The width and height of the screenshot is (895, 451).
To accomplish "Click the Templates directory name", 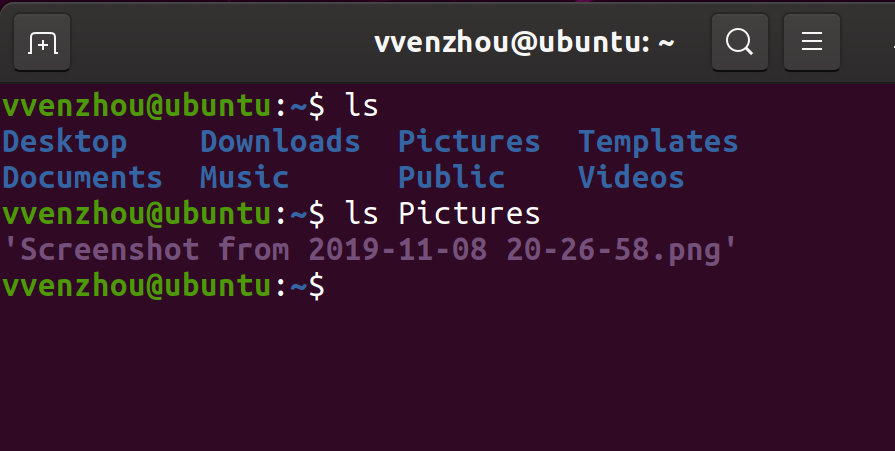I will pos(658,142).
